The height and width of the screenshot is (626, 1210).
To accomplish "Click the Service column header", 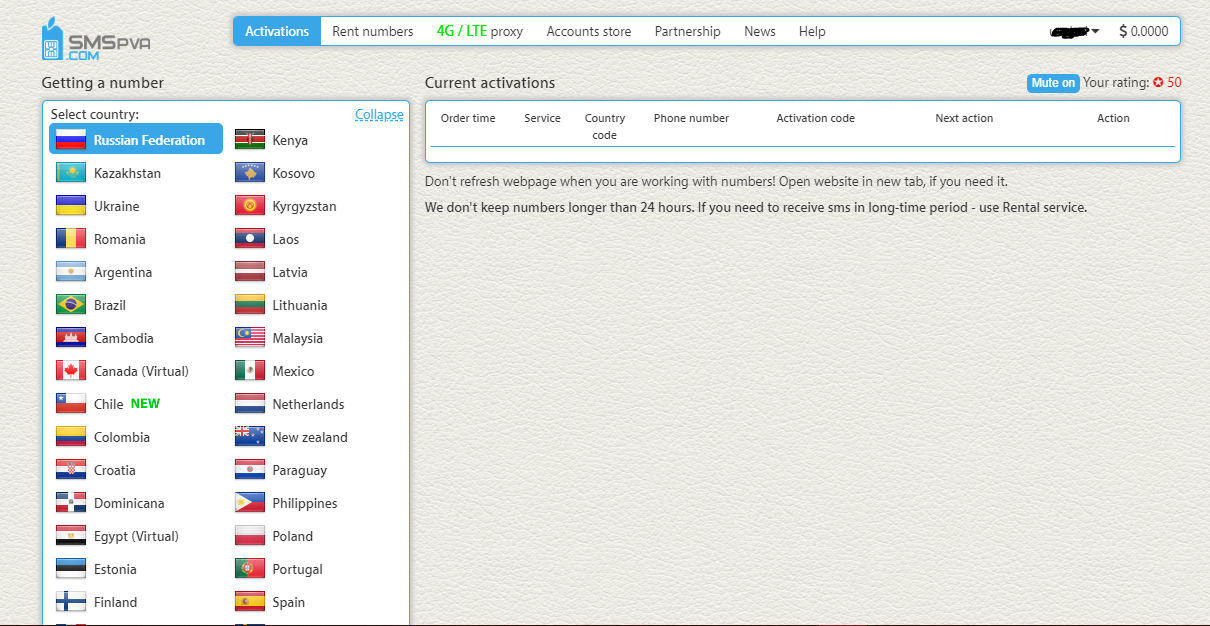I will tap(542, 118).
